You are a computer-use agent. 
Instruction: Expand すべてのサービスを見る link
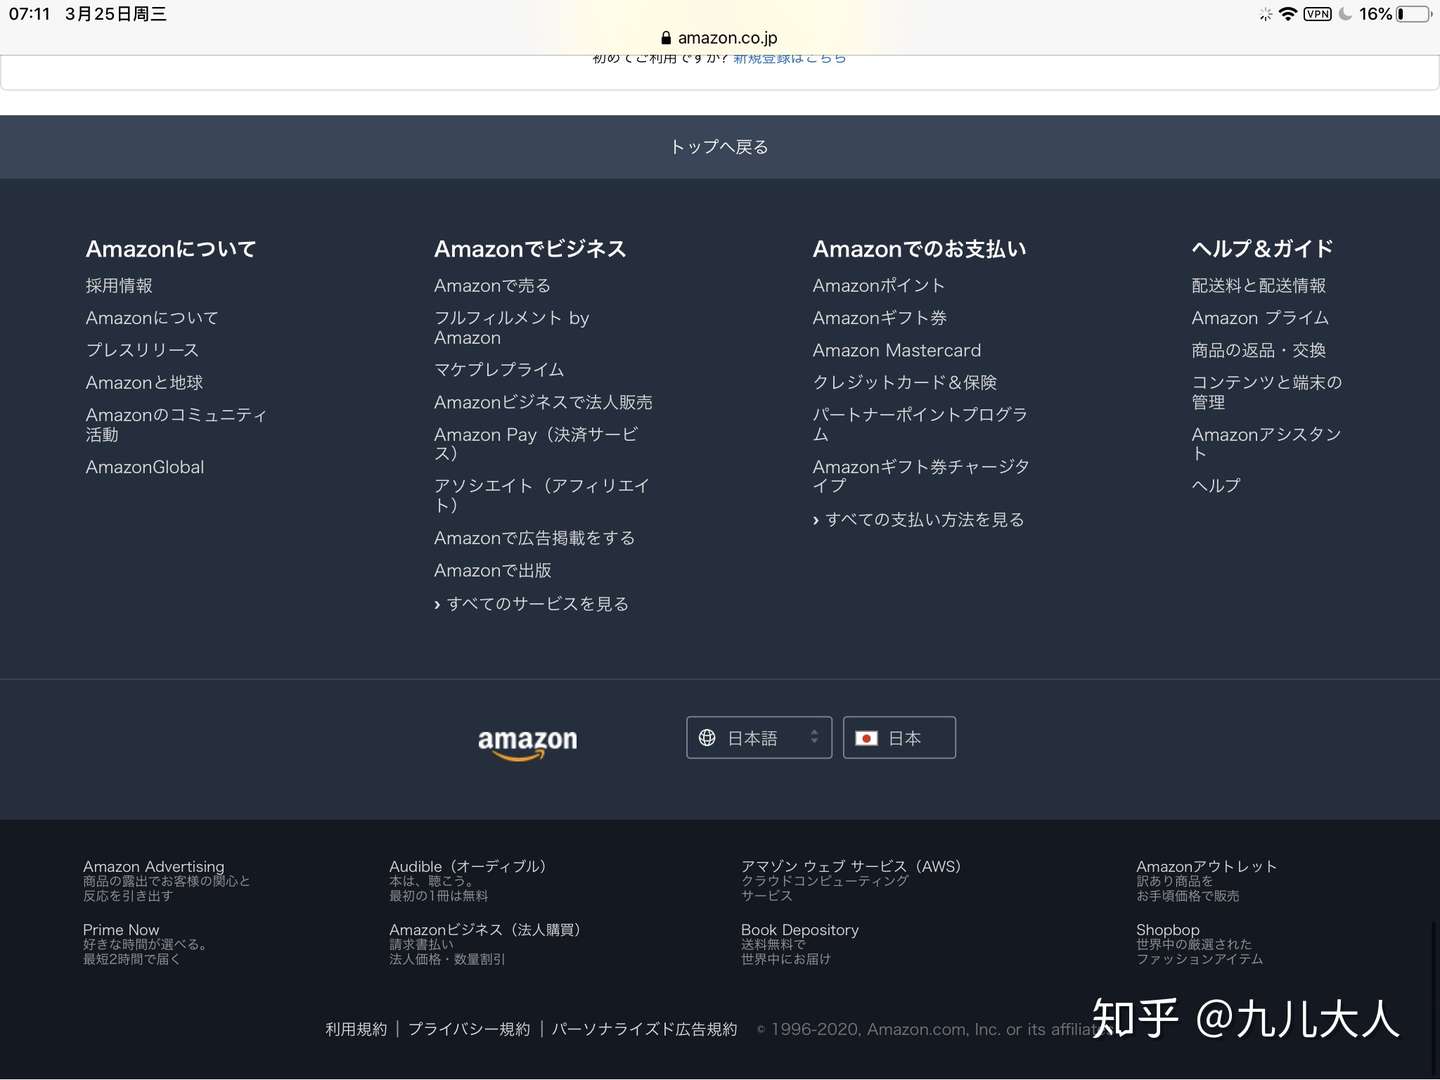tap(531, 604)
